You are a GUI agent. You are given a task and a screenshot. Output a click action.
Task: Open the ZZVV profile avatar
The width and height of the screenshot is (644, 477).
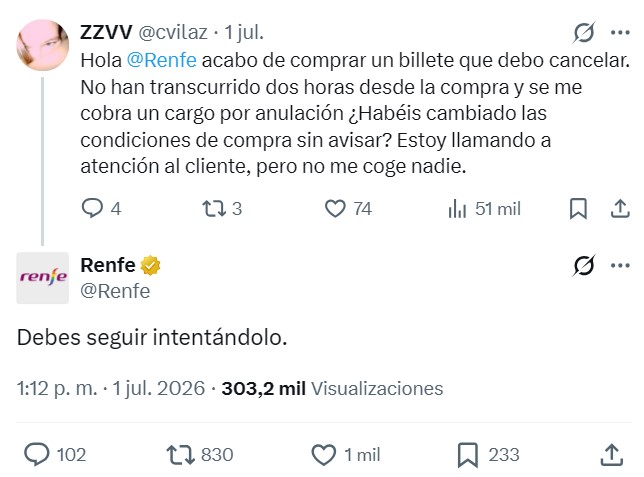(x=43, y=45)
